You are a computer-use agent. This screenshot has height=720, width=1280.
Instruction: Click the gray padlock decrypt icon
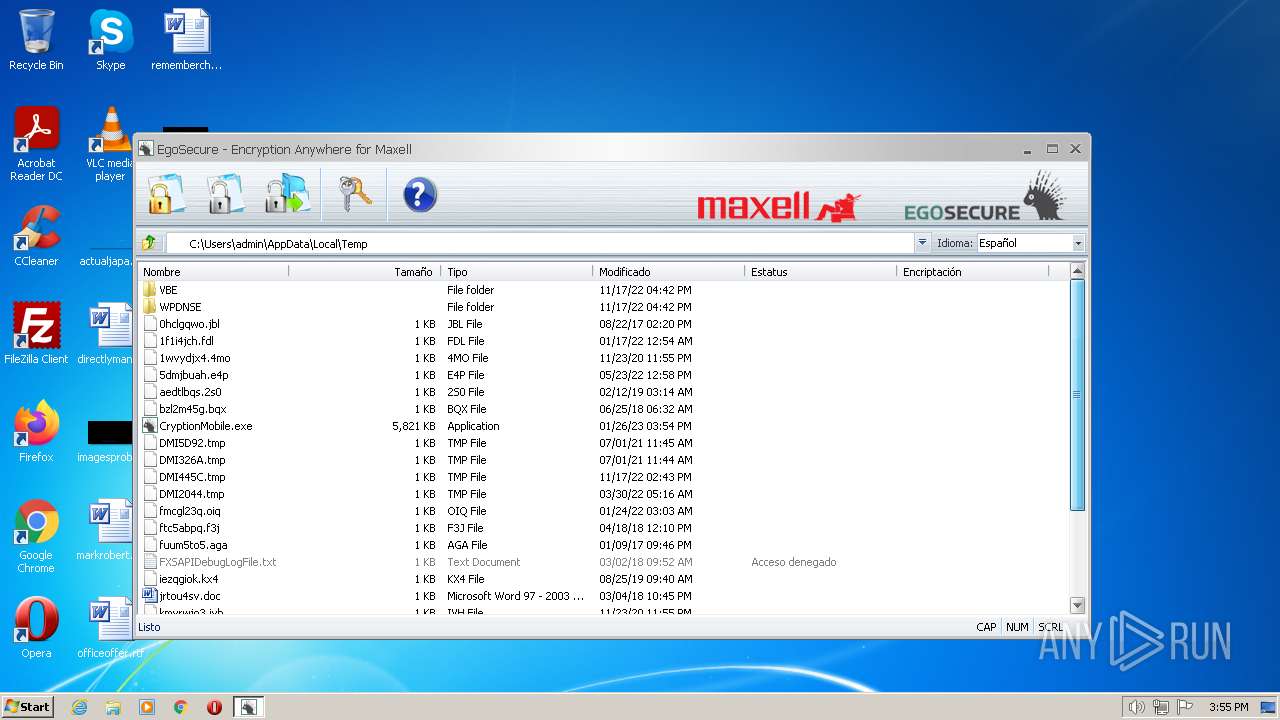click(x=225, y=194)
